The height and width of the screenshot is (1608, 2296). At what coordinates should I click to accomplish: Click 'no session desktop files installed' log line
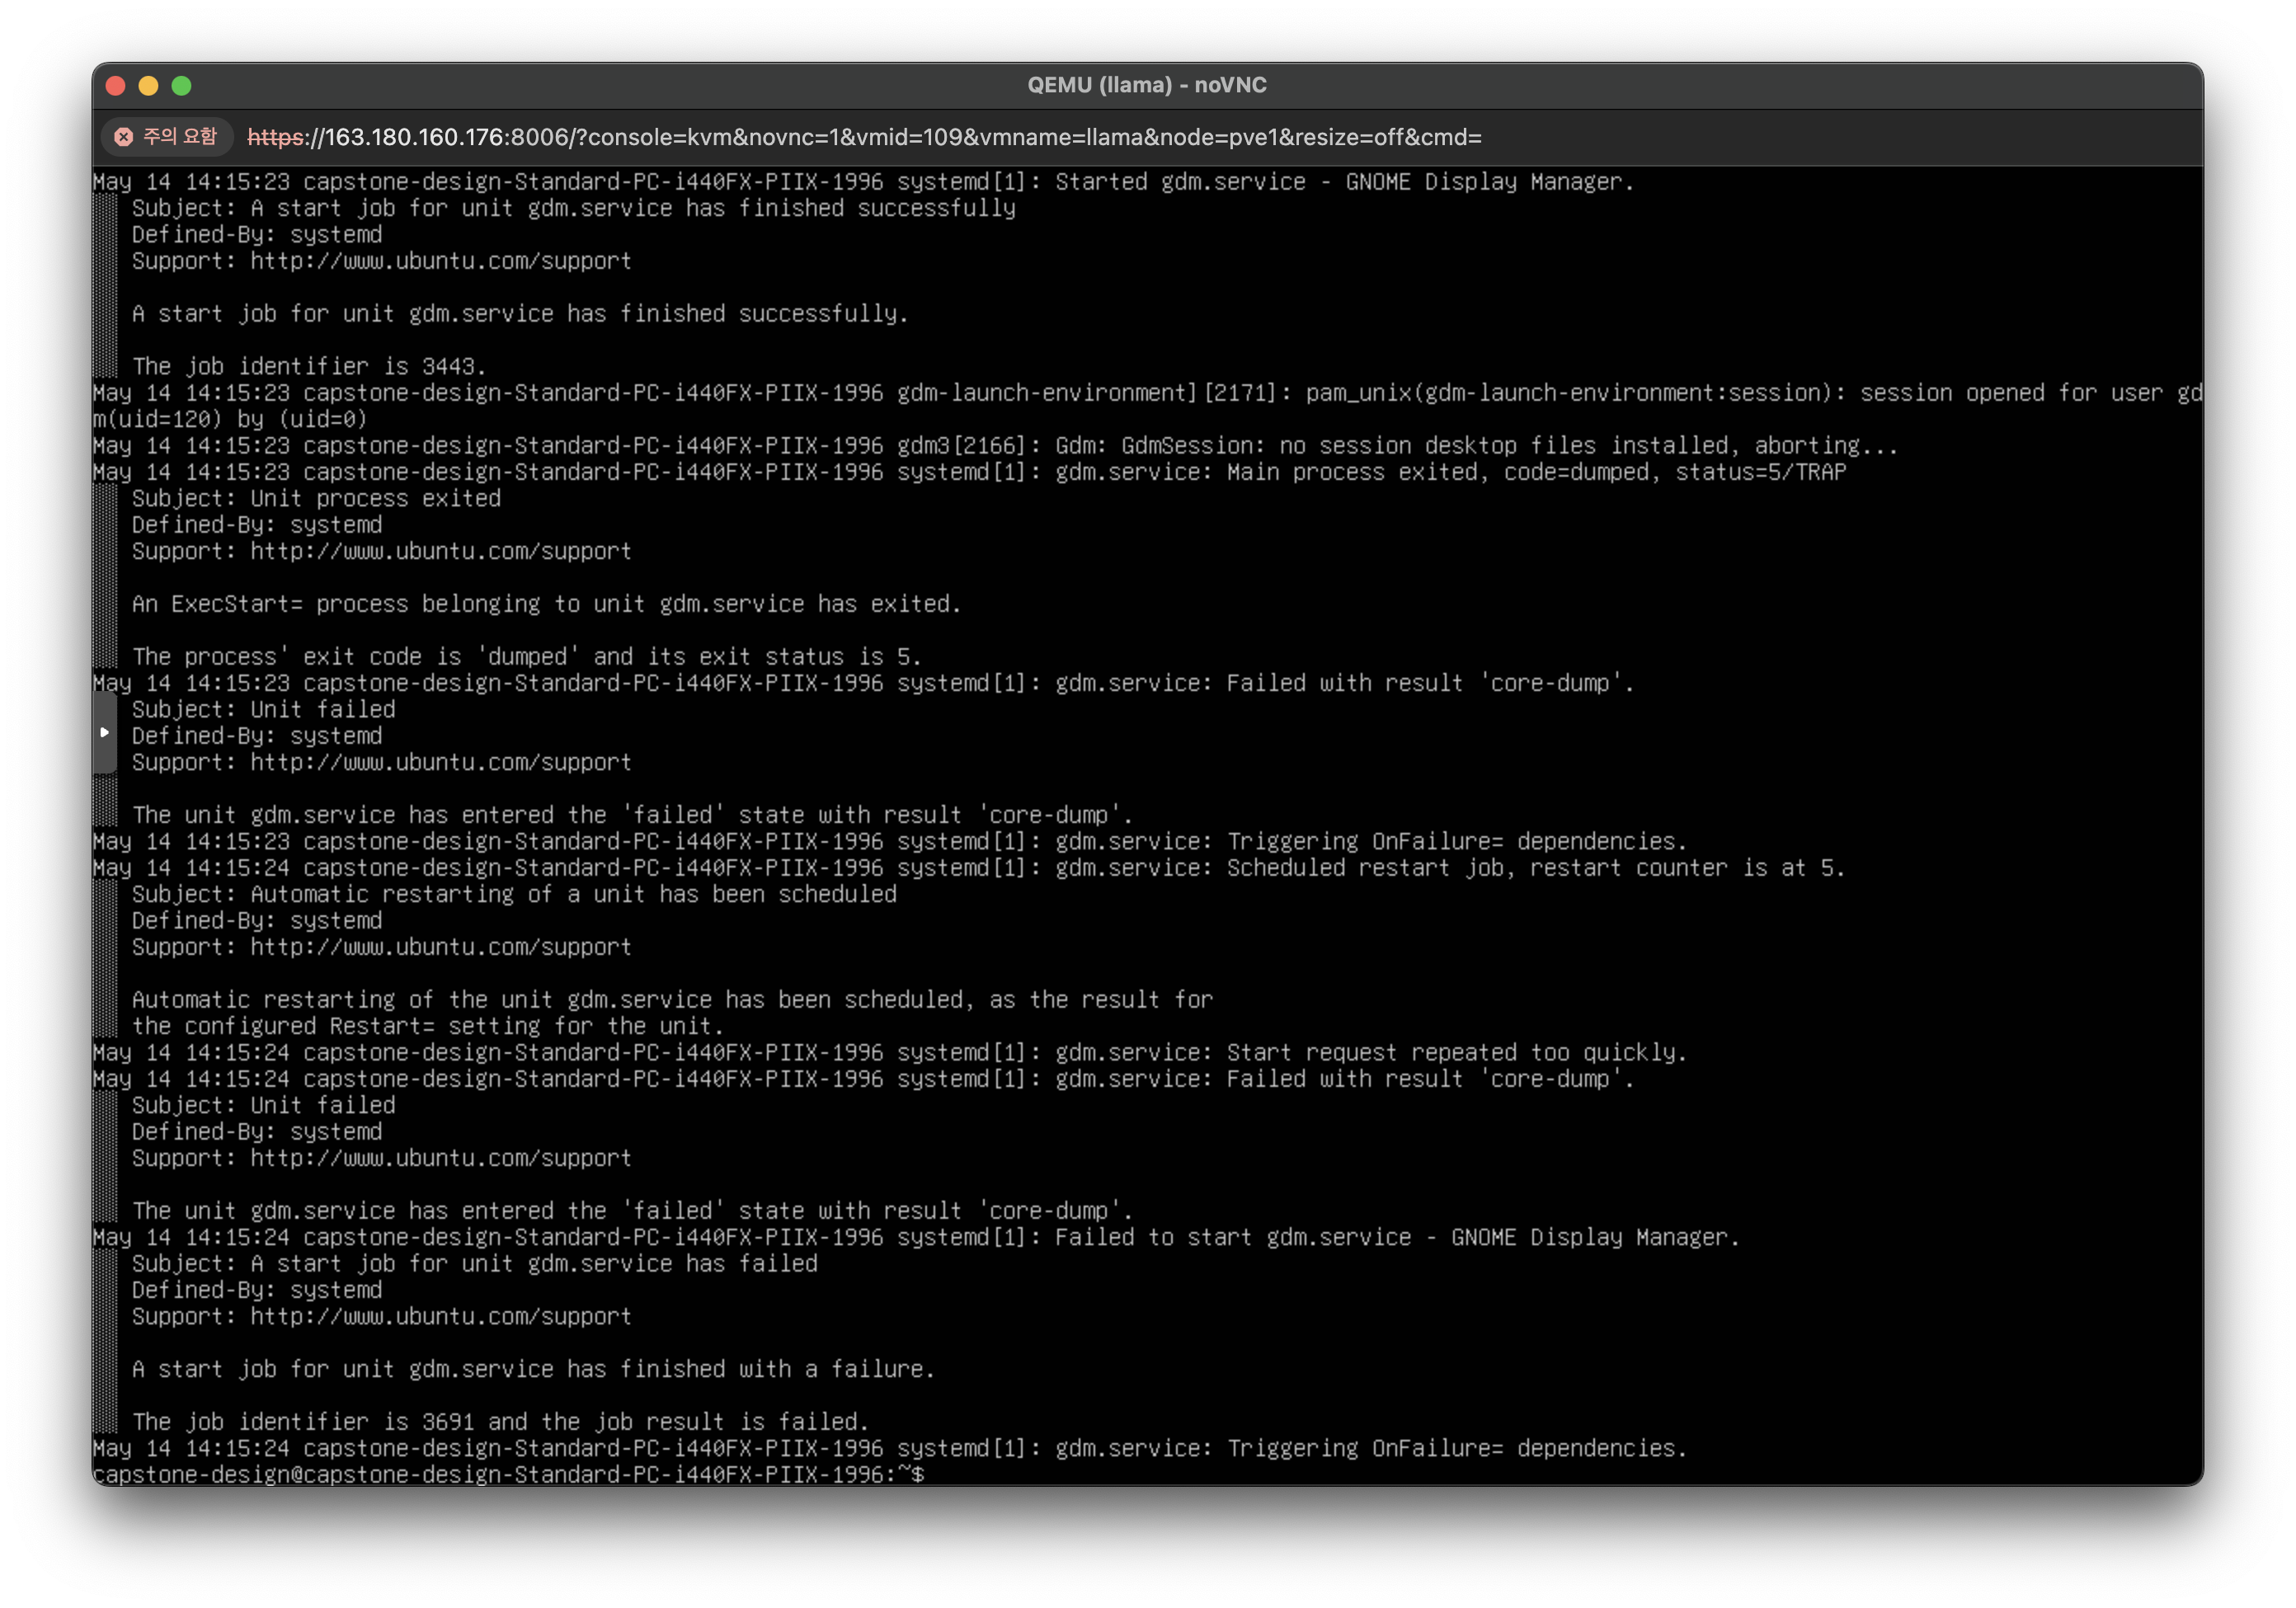click(x=1505, y=445)
